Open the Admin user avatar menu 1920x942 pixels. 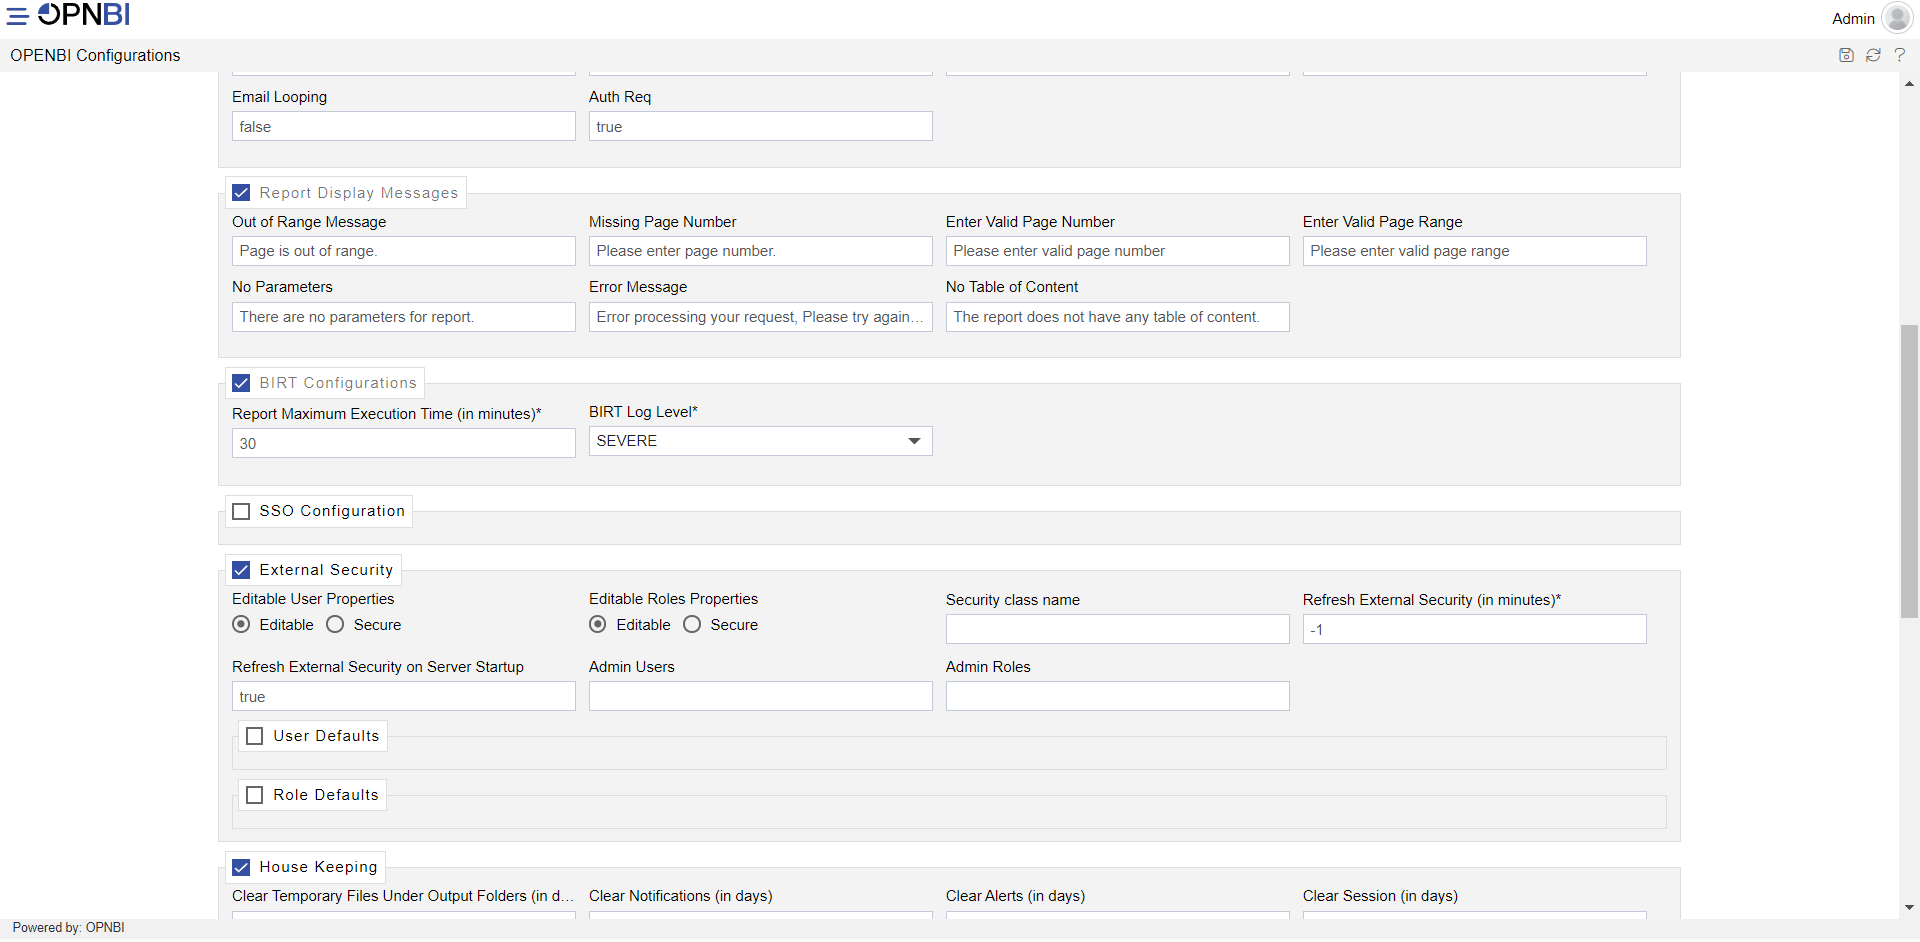click(1897, 18)
